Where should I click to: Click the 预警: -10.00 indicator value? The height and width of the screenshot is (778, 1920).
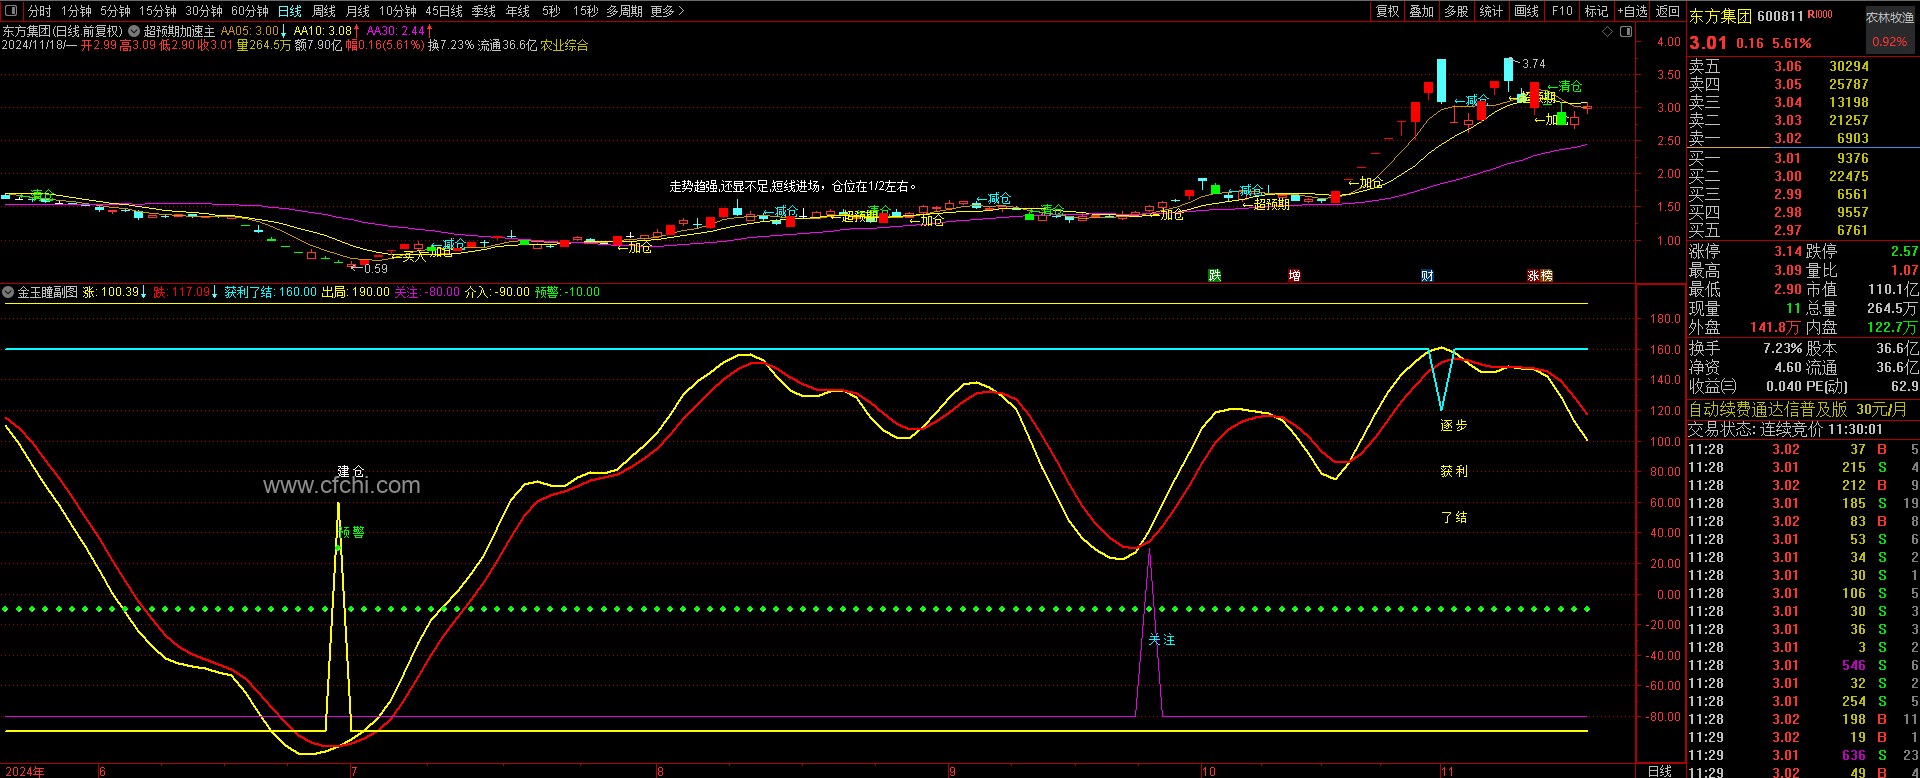(x=567, y=292)
